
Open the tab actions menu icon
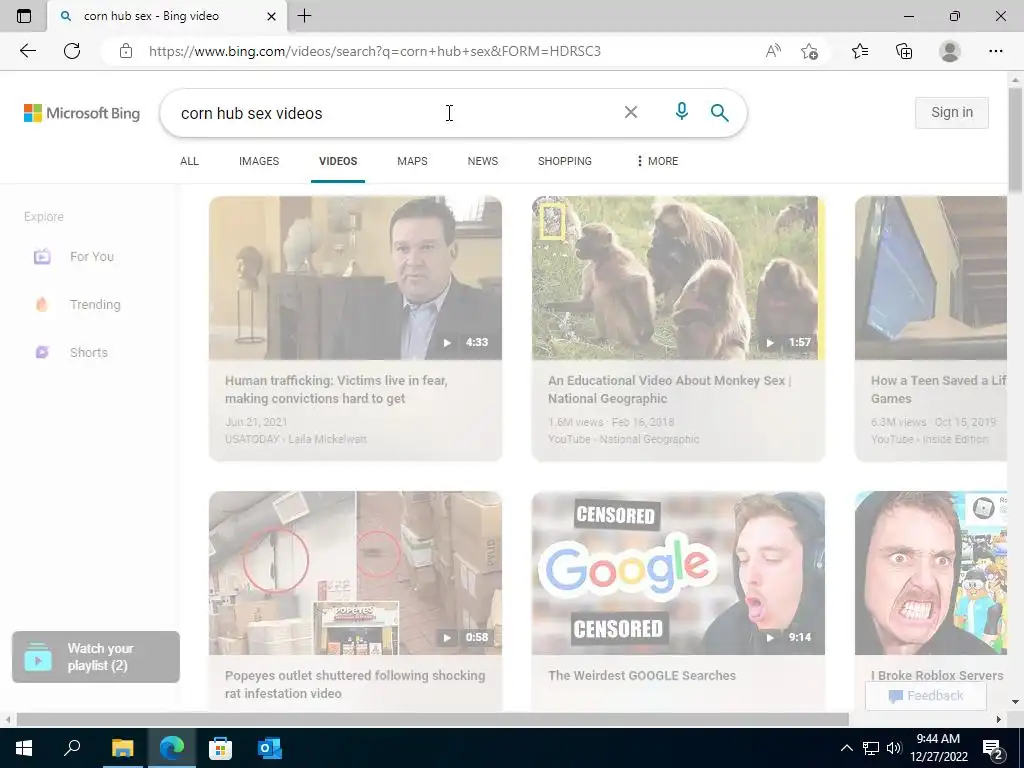click(24, 16)
